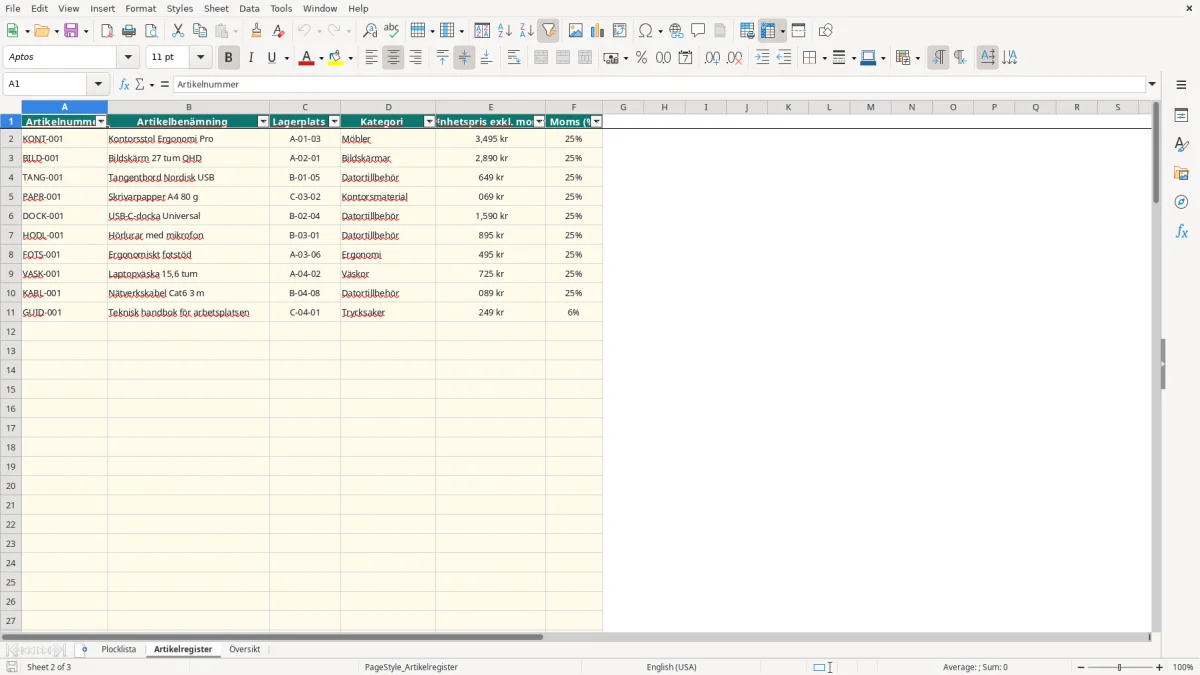Toggle horizontal center alignment

point(393,58)
